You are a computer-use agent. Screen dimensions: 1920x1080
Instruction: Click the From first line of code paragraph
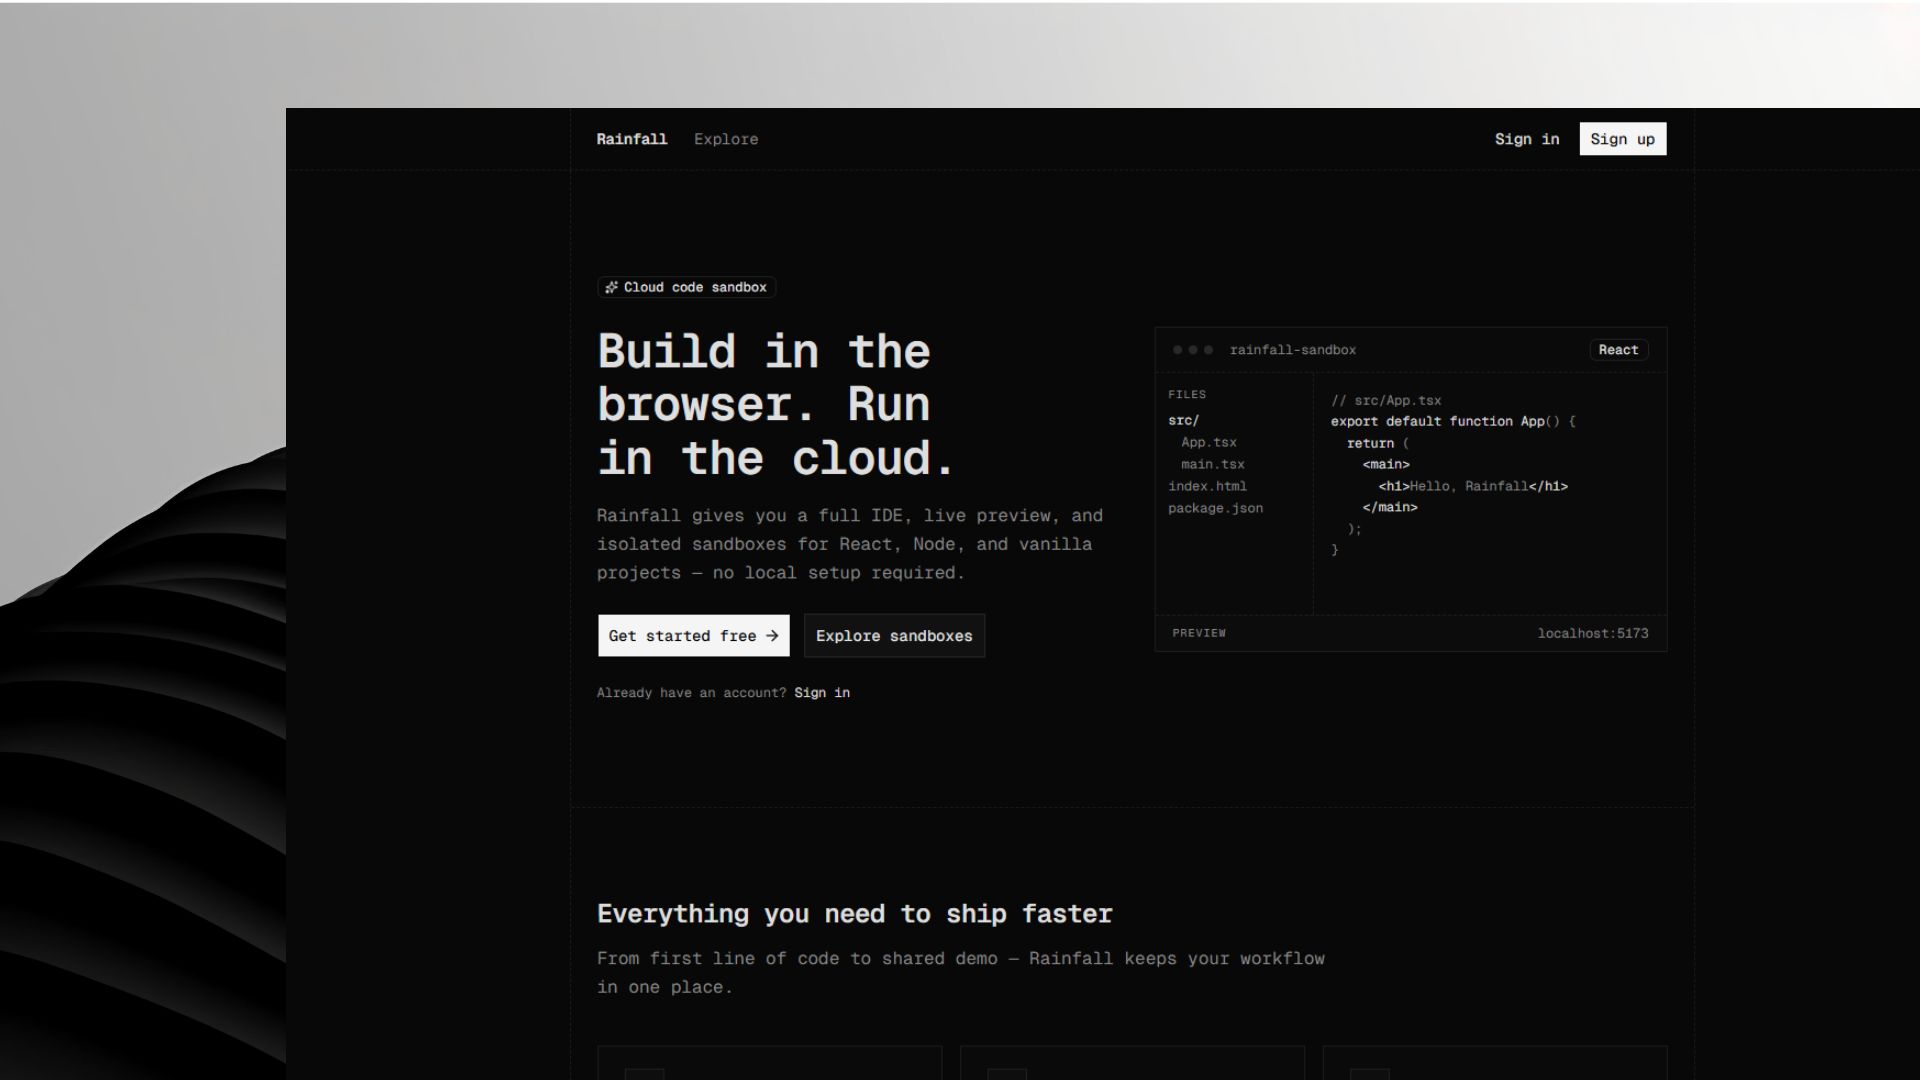961,972
